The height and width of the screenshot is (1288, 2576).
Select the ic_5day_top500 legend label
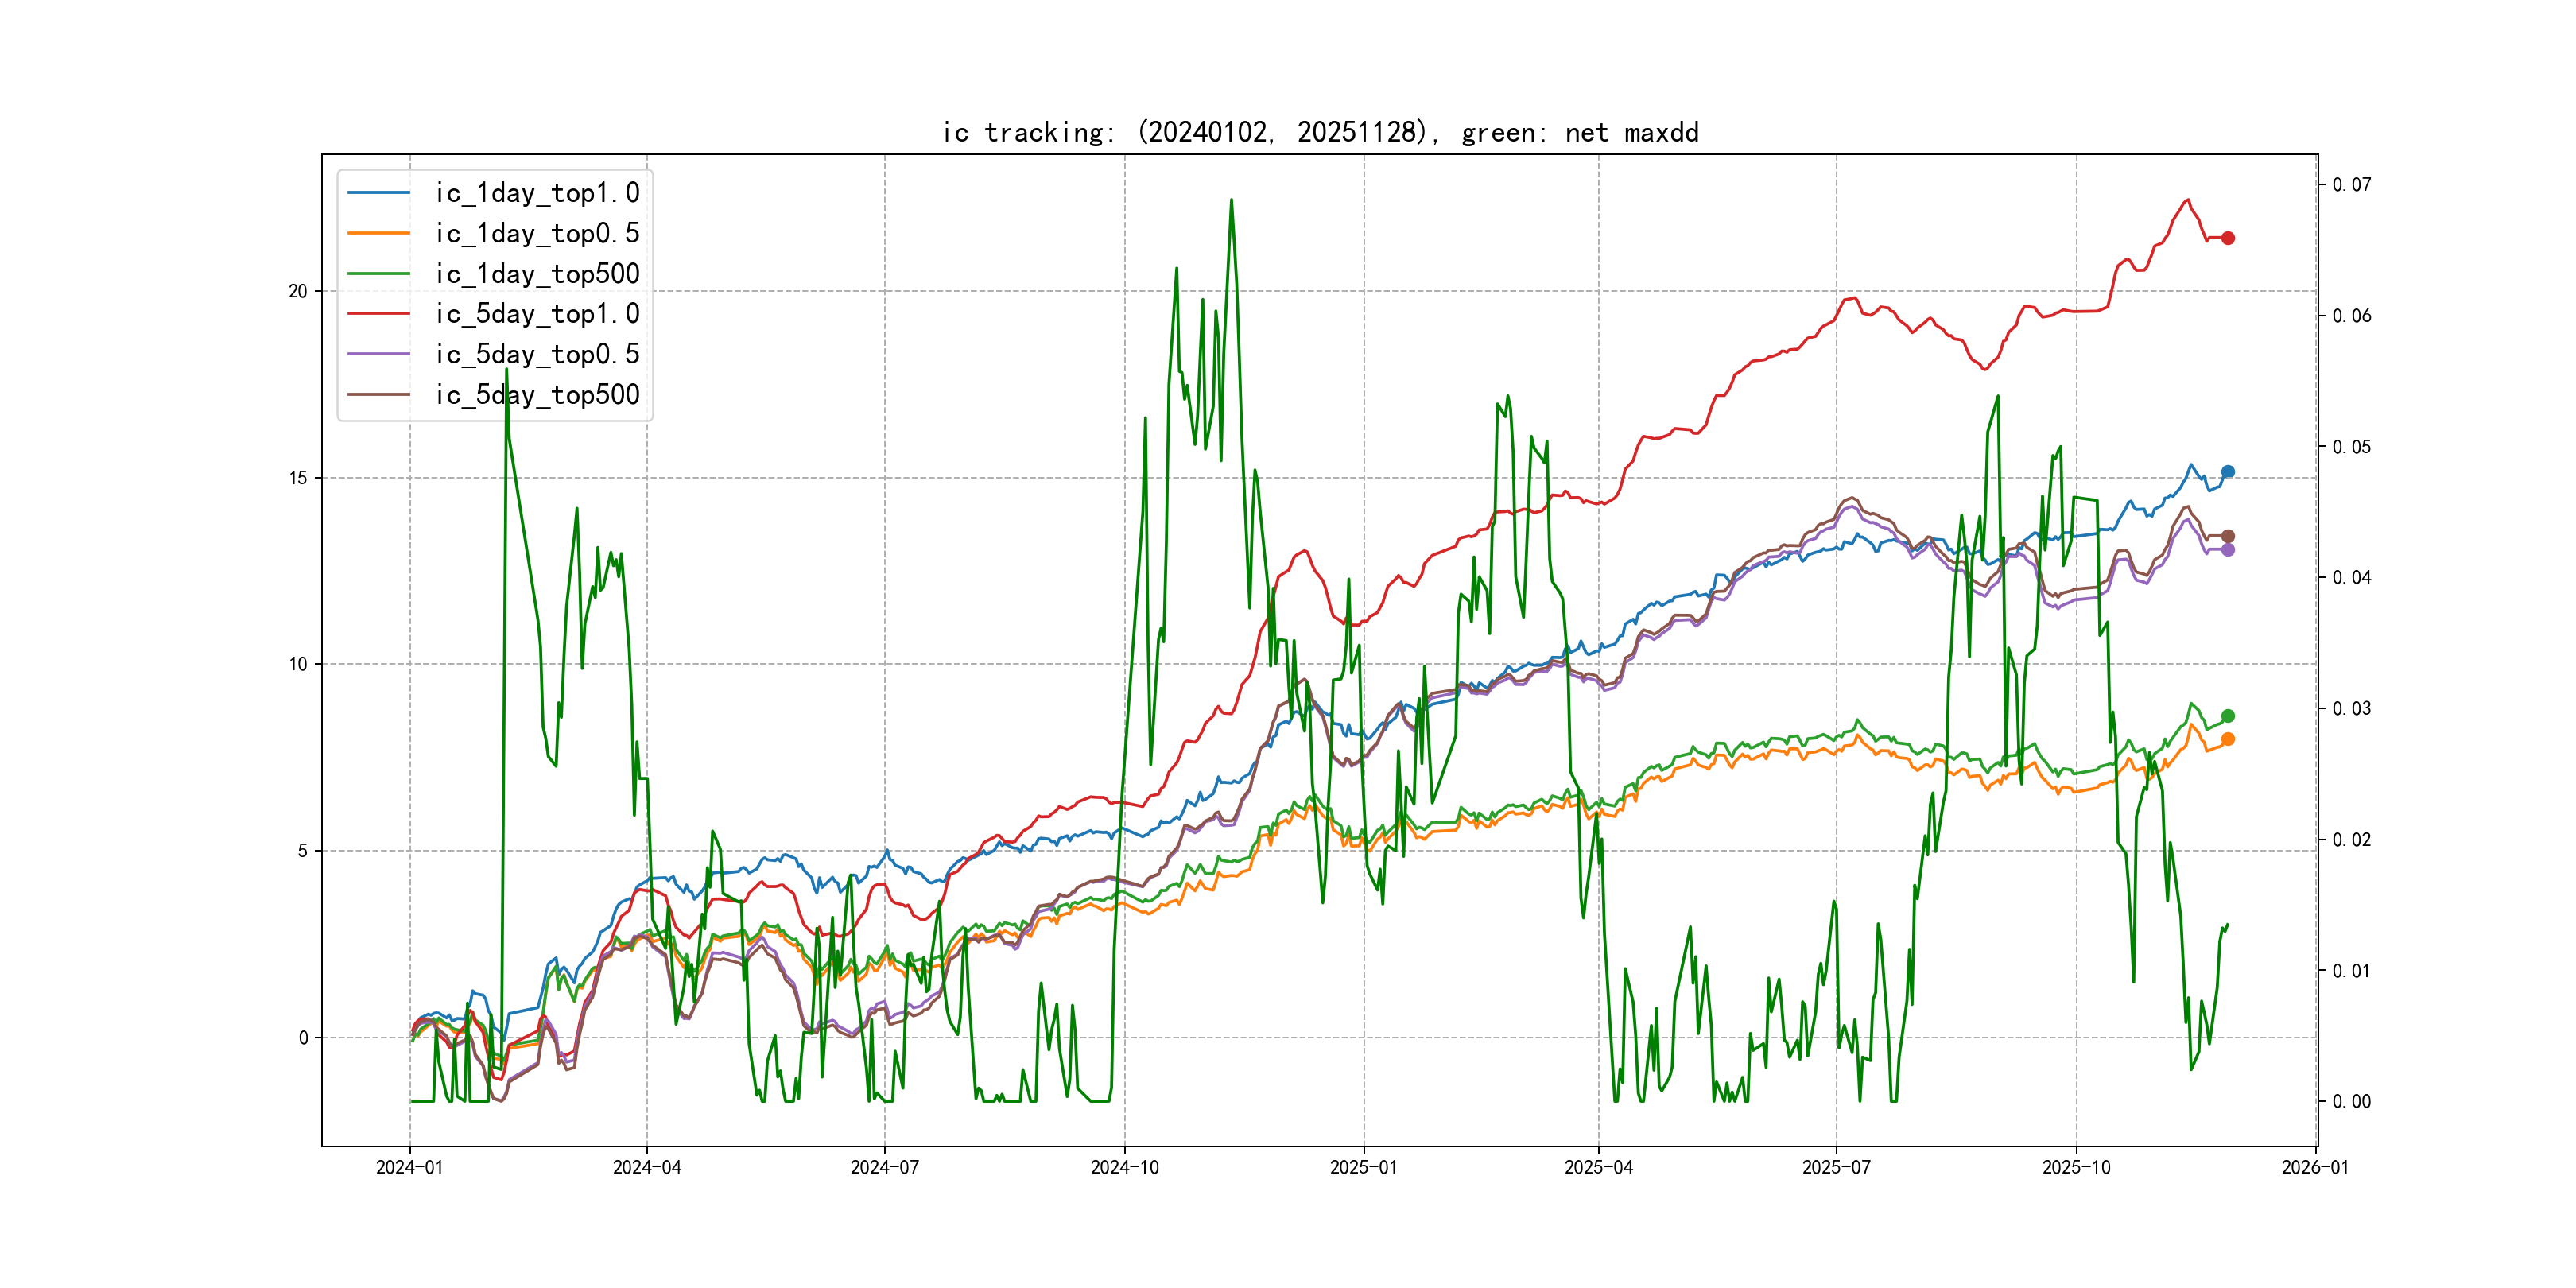click(537, 395)
